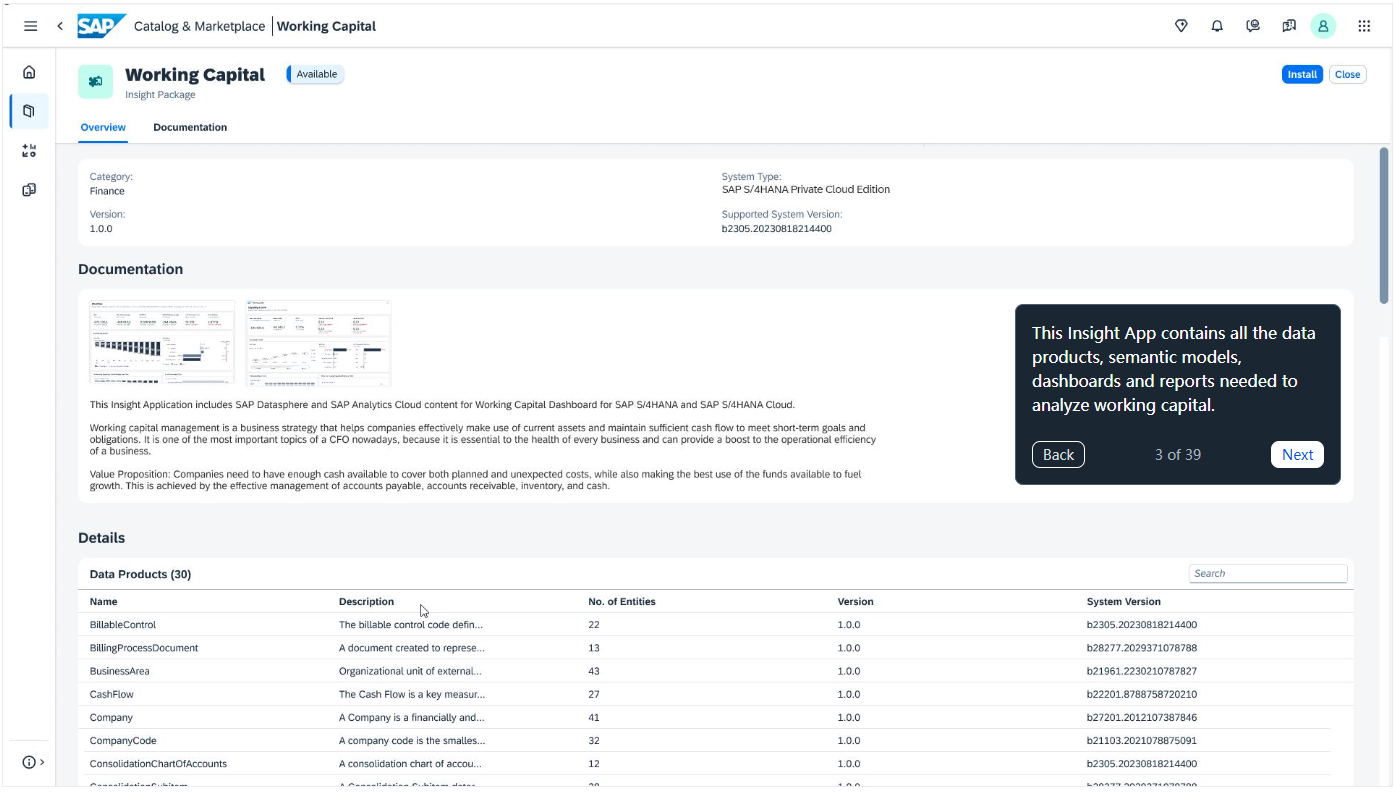Screen dimensions: 1395x795
Task: Click the SAP logo
Action: pyautogui.click(x=101, y=26)
